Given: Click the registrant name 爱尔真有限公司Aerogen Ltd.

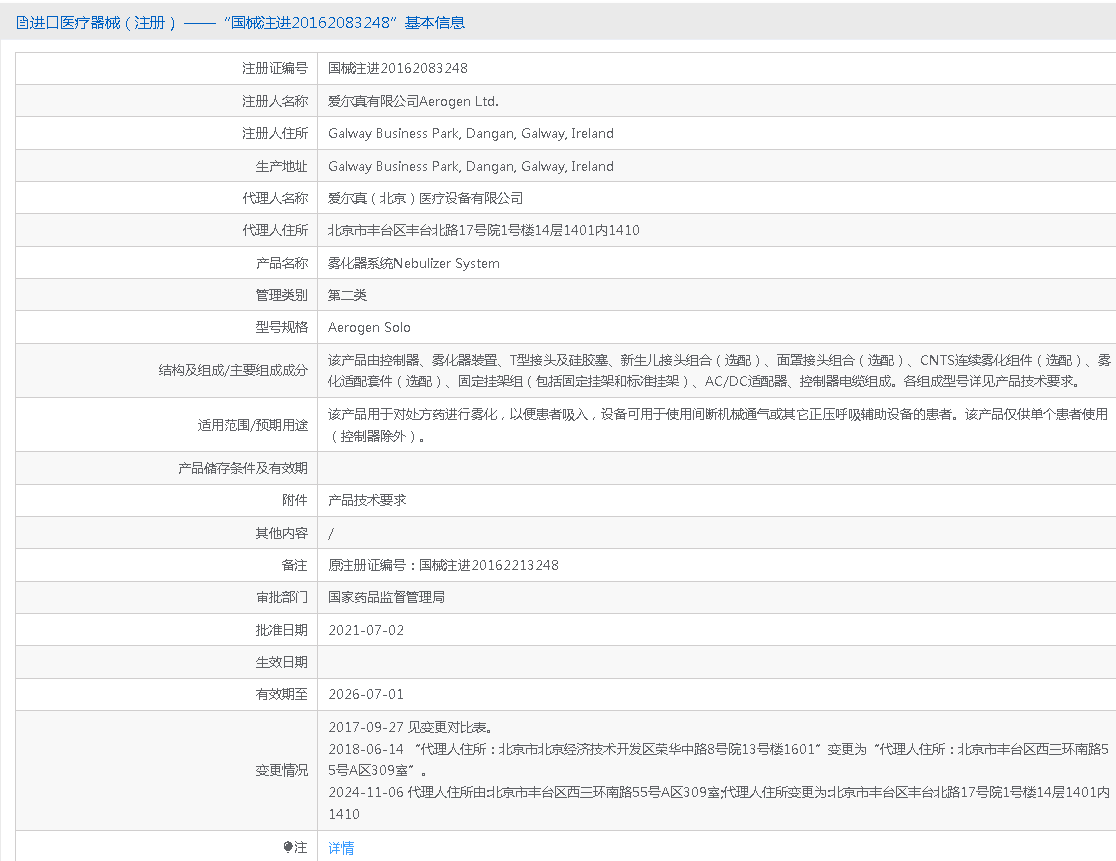Looking at the screenshot, I should click(413, 101).
